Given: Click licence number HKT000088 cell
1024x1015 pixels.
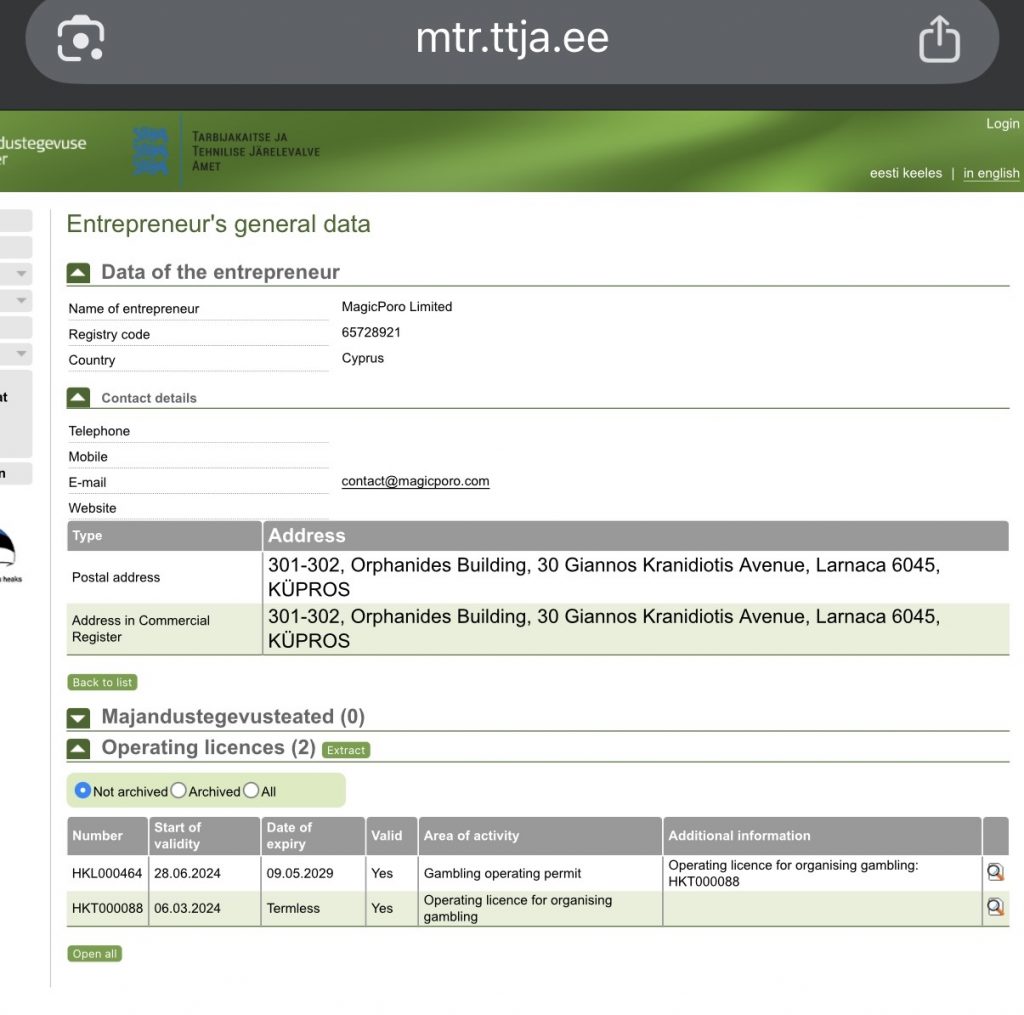Looking at the screenshot, I should pos(107,908).
